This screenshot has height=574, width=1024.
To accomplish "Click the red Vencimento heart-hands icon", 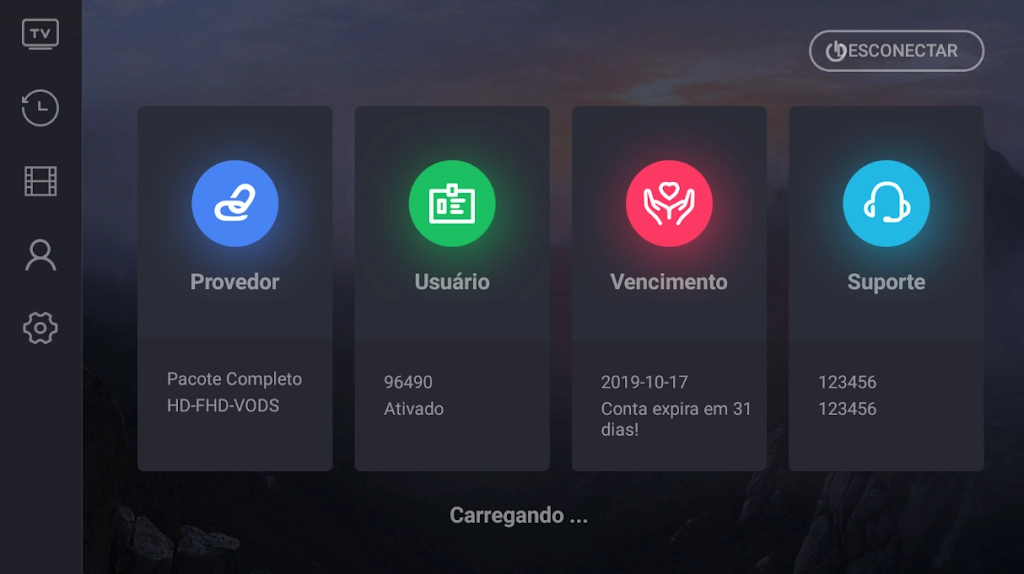I will pos(669,204).
